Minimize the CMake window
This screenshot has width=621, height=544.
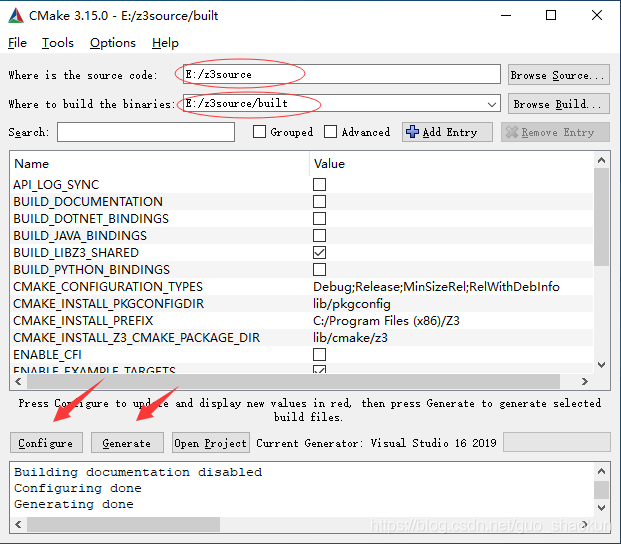pos(506,15)
